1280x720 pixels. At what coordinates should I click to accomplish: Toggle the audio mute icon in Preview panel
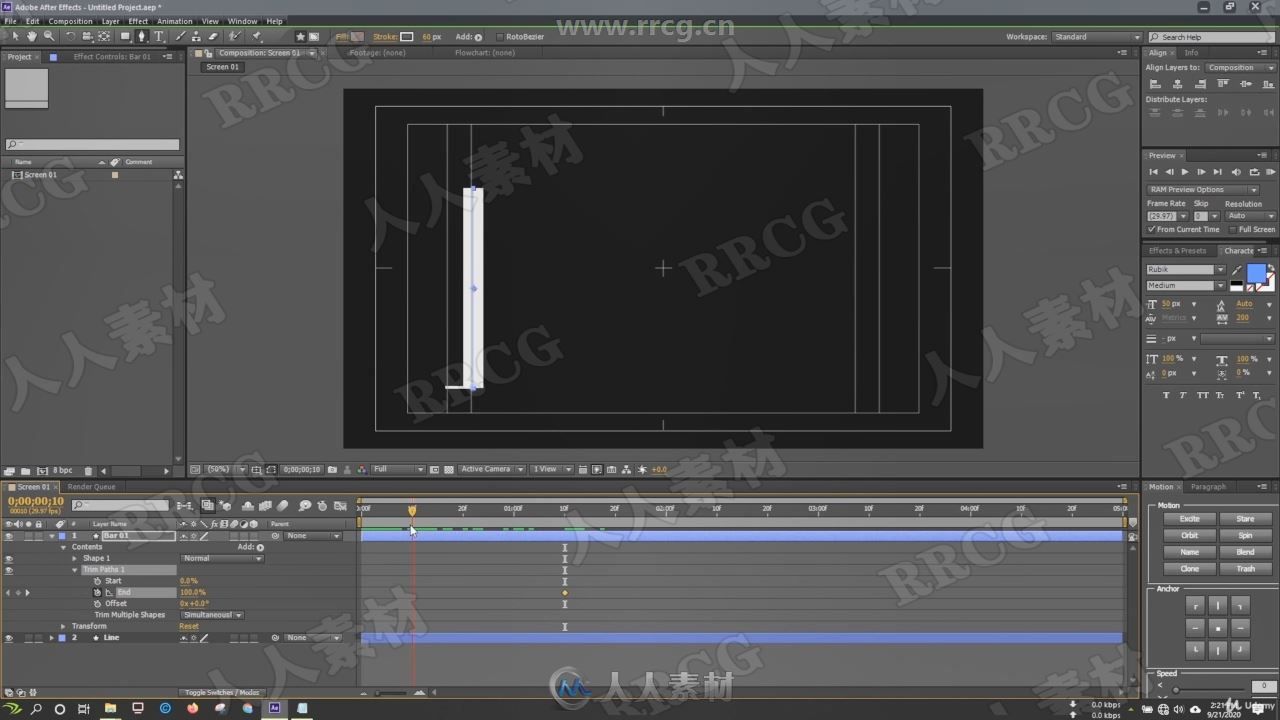point(1236,172)
